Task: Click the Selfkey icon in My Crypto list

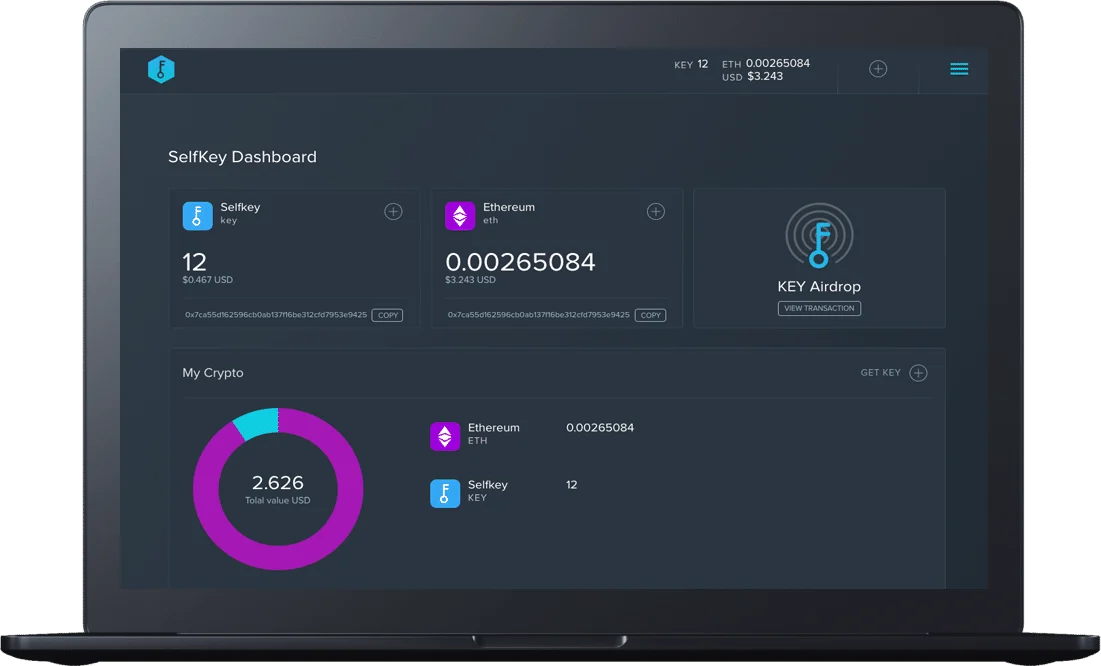Action: 444,491
